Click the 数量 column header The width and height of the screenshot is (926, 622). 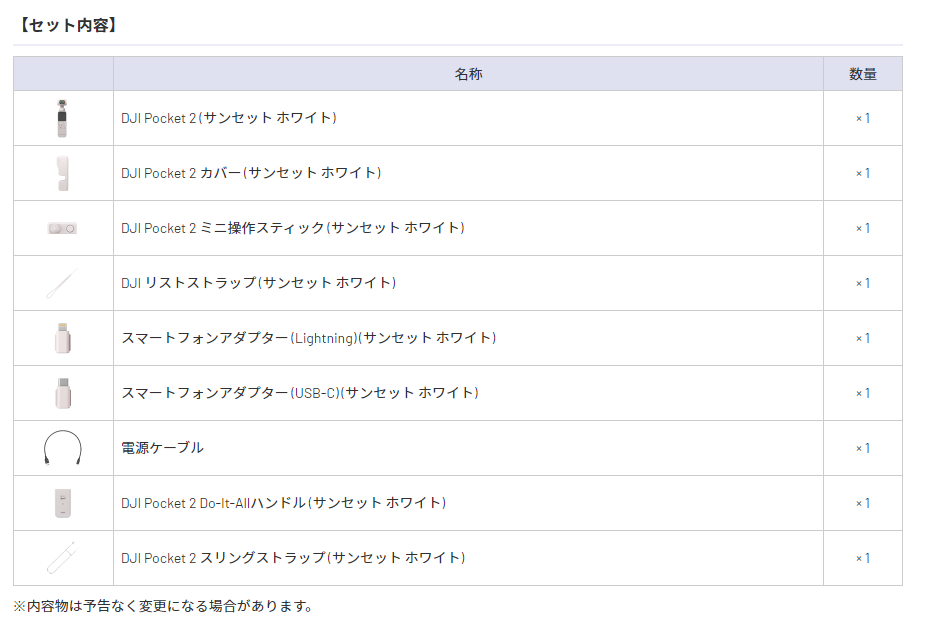[862, 74]
